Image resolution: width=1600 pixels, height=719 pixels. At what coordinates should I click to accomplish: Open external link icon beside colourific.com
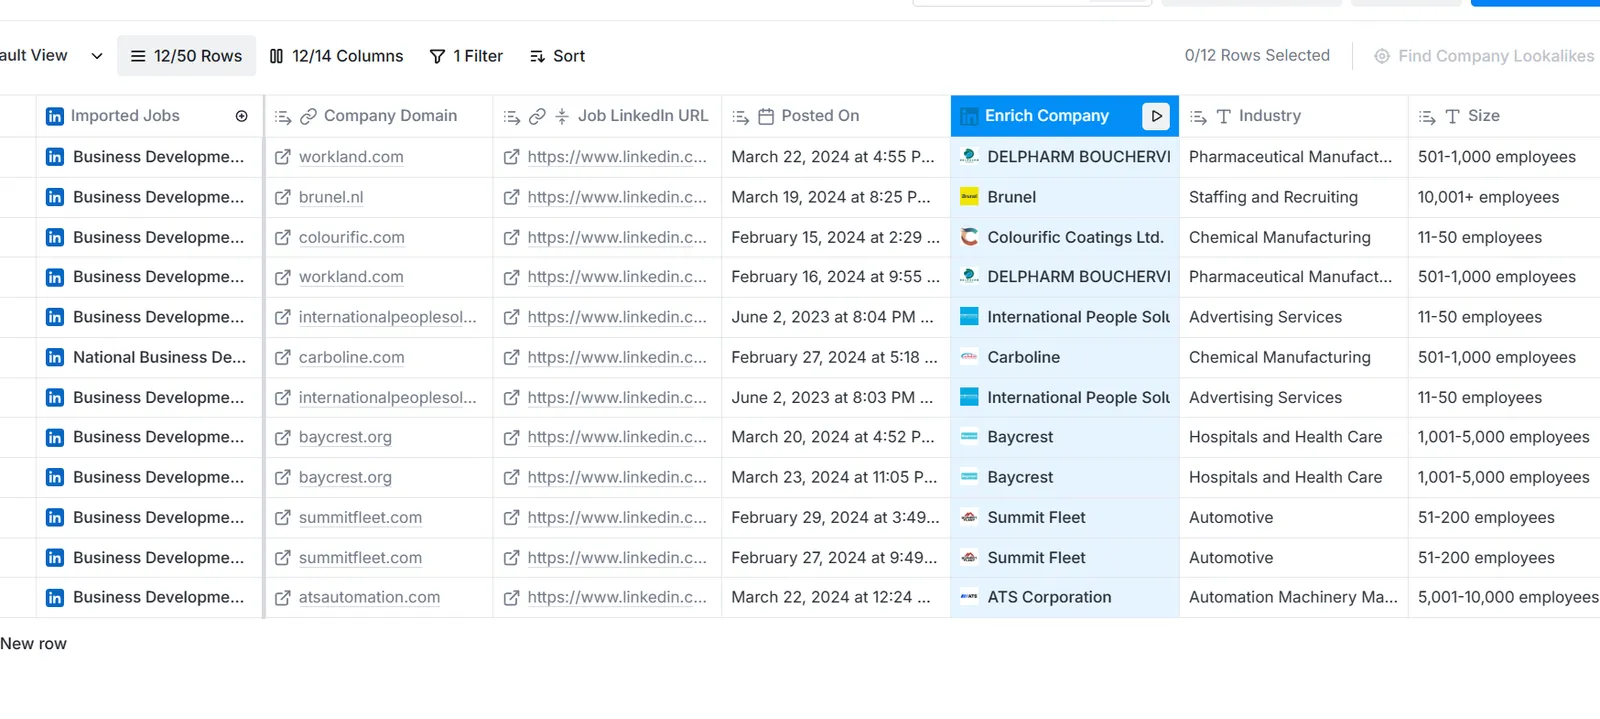click(283, 237)
